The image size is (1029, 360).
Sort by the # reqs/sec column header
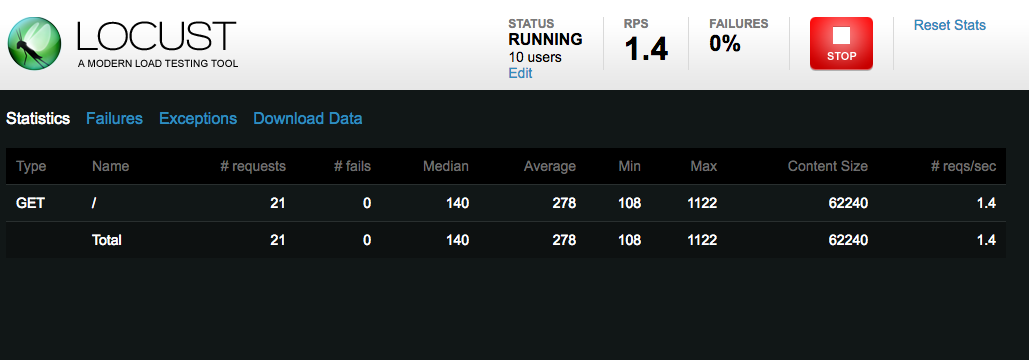(963, 167)
